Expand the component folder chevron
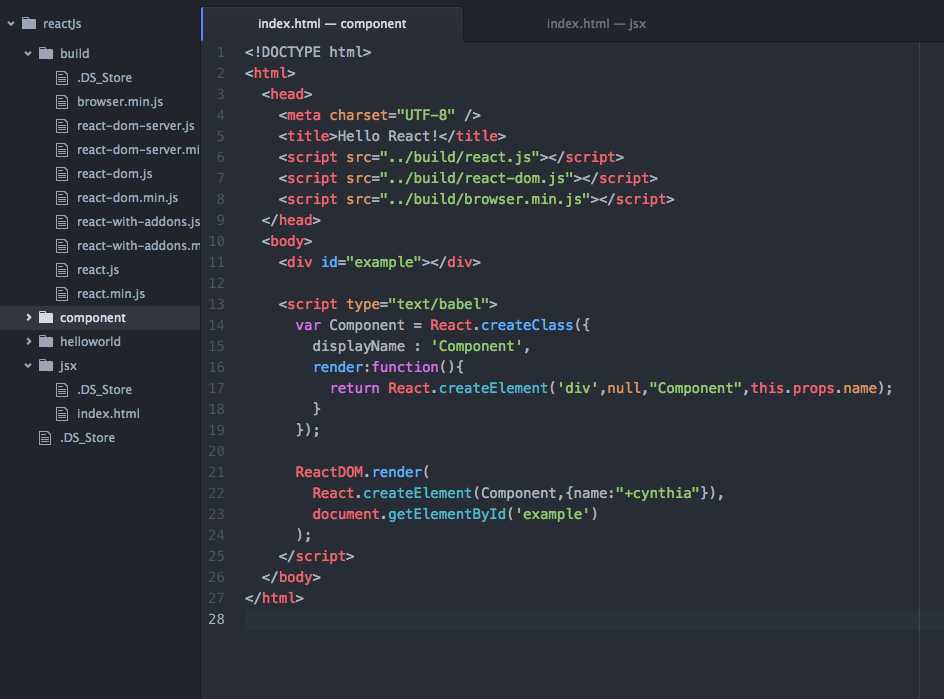 [x=28, y=317]
